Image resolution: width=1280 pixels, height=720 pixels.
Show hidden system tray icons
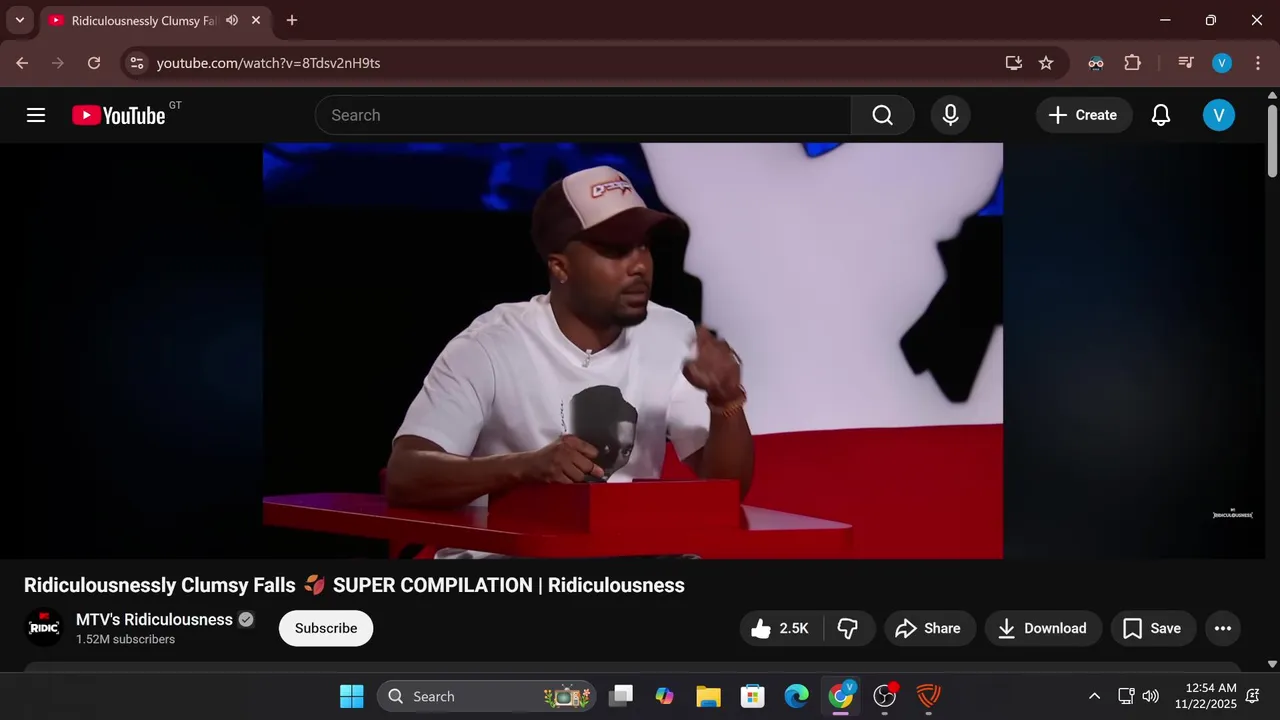1094,696
